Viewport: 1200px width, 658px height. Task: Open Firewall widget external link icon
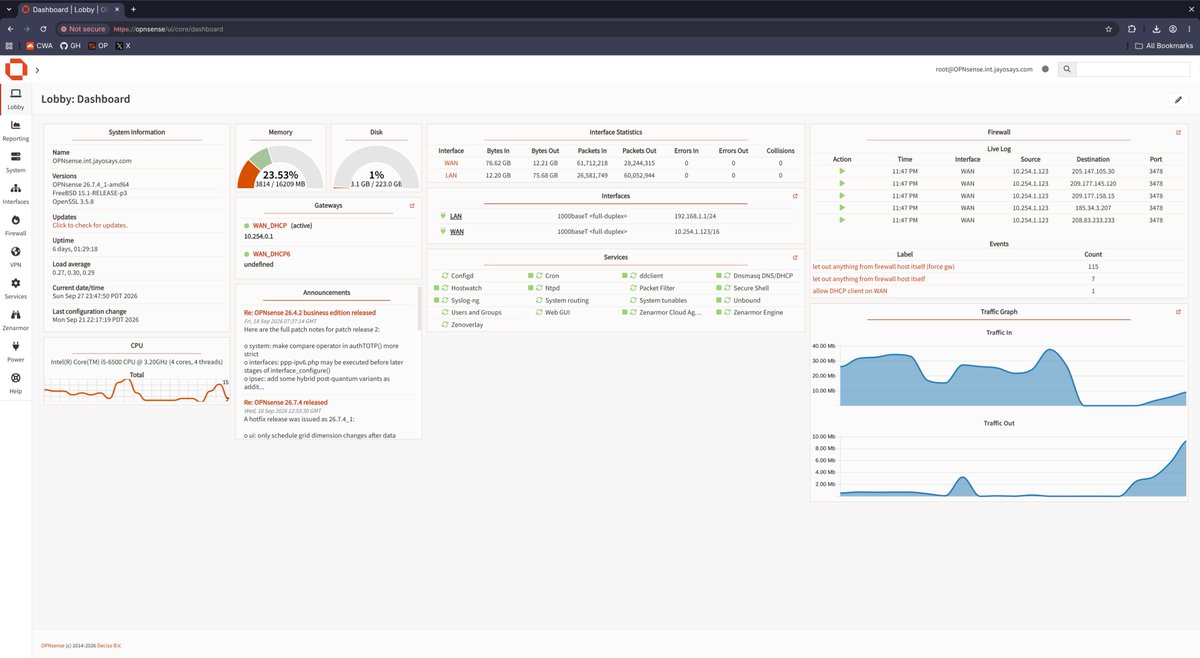point(1179,132)
